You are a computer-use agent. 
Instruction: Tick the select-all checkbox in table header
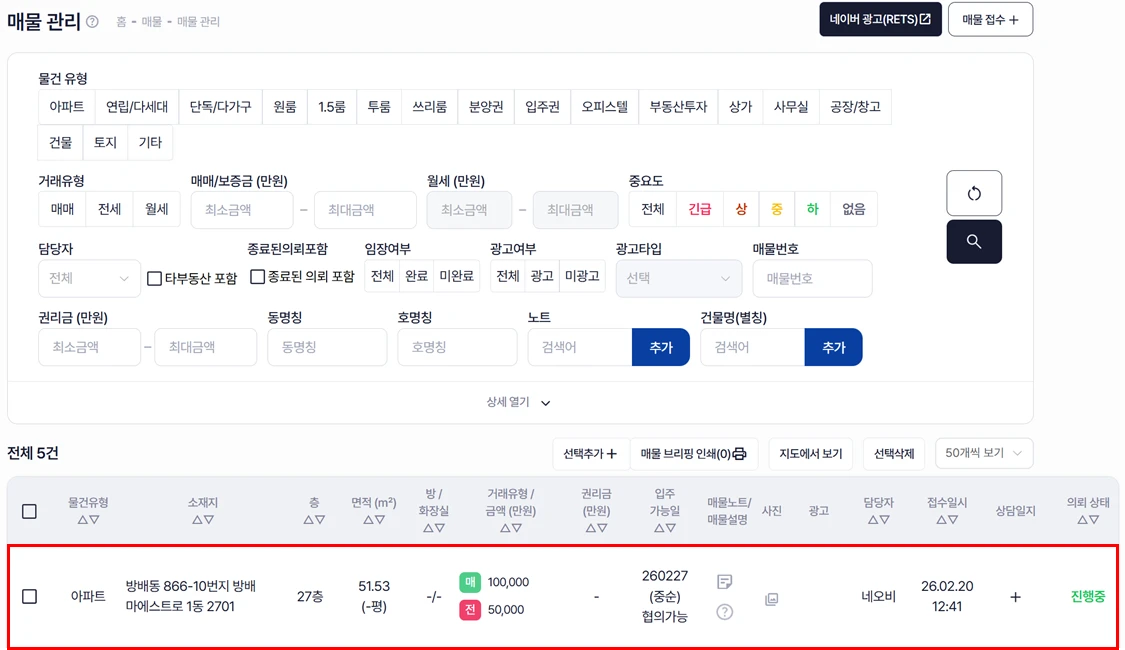pos(29,511)
